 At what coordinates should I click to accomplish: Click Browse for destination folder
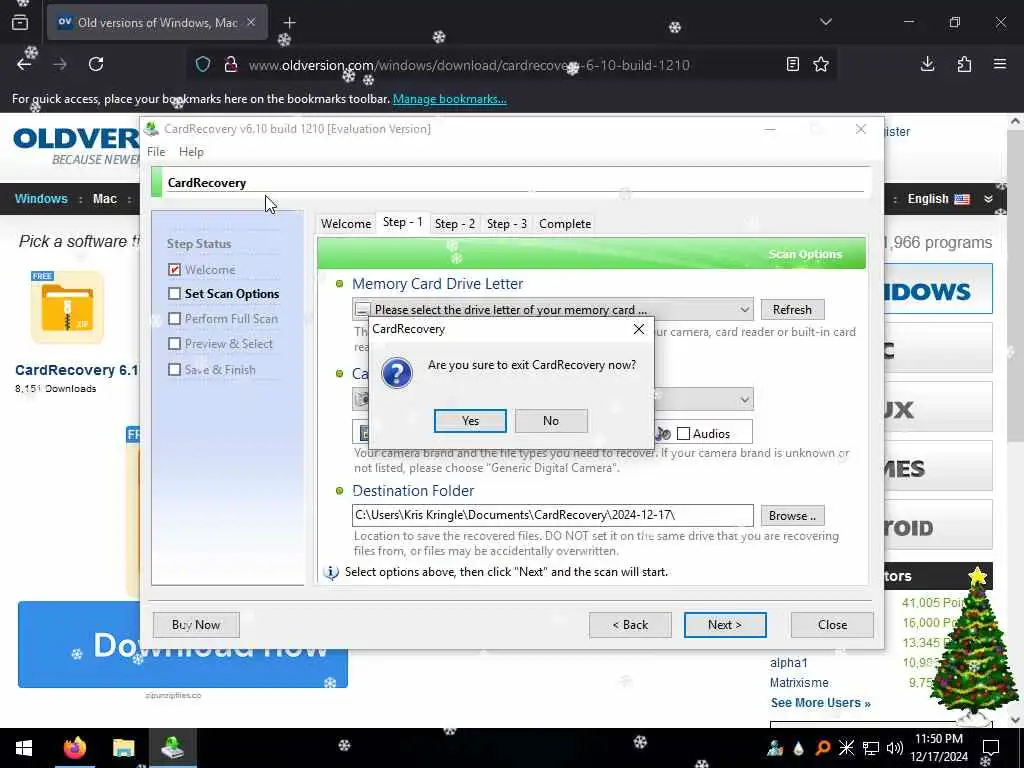792,515
